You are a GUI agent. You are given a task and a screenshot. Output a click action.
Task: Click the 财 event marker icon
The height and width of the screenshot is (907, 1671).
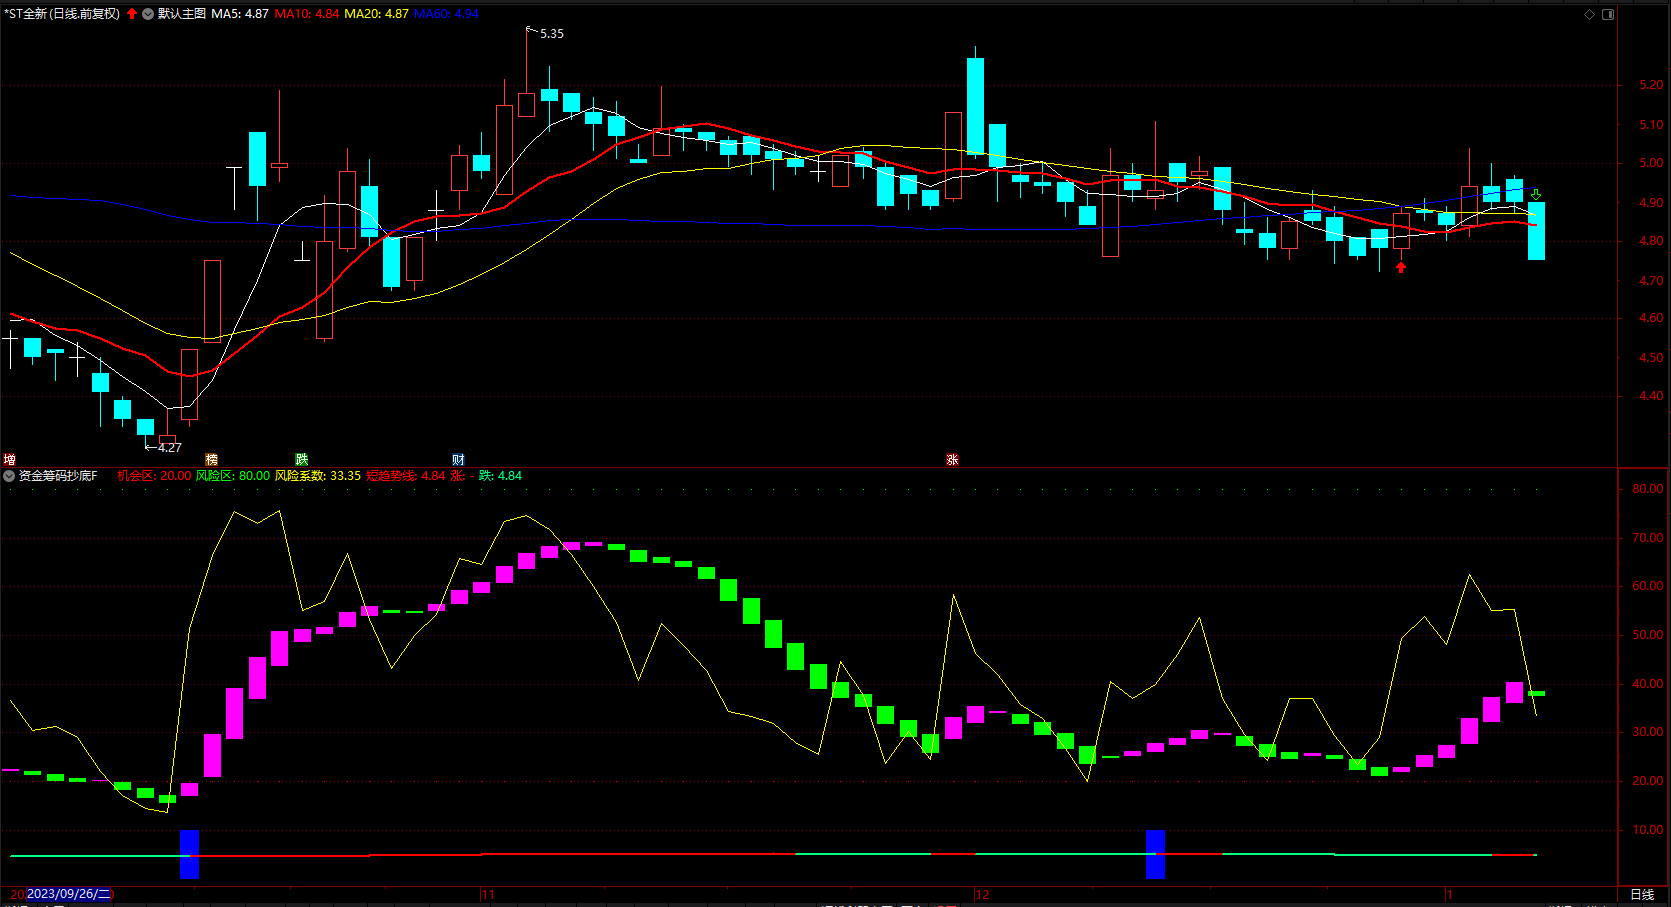point(458,460)
